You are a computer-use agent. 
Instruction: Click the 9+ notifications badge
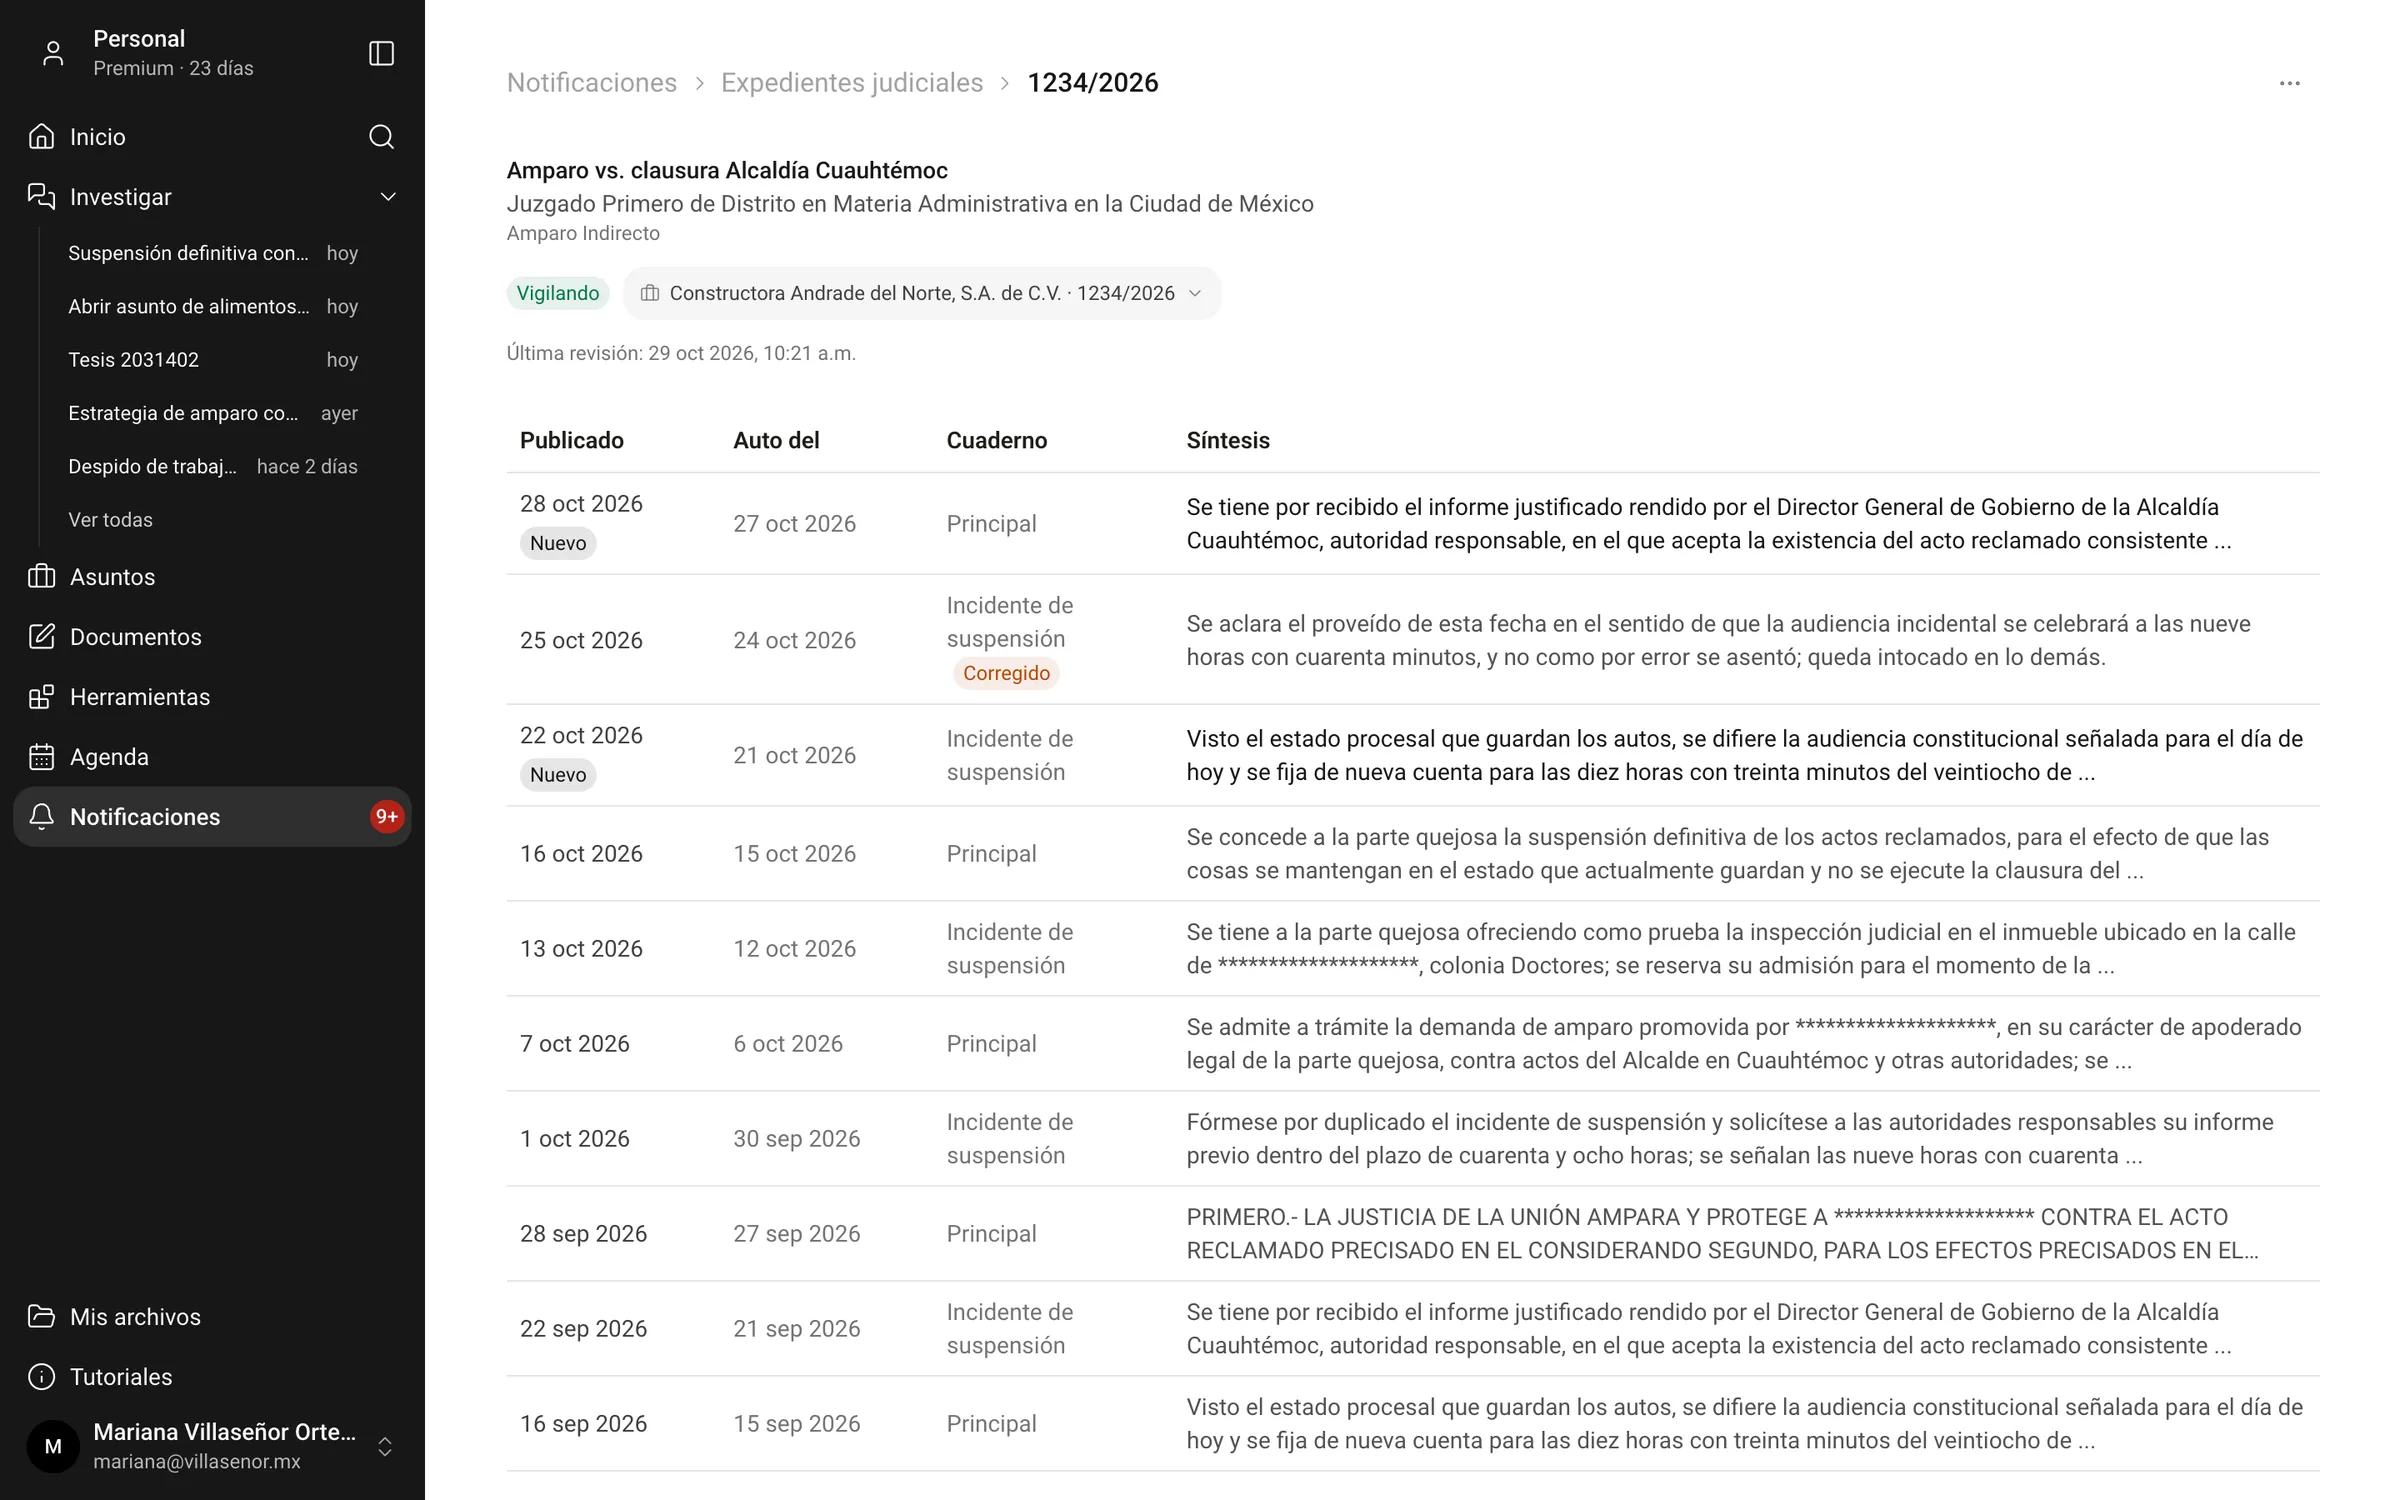pos(386,817)
